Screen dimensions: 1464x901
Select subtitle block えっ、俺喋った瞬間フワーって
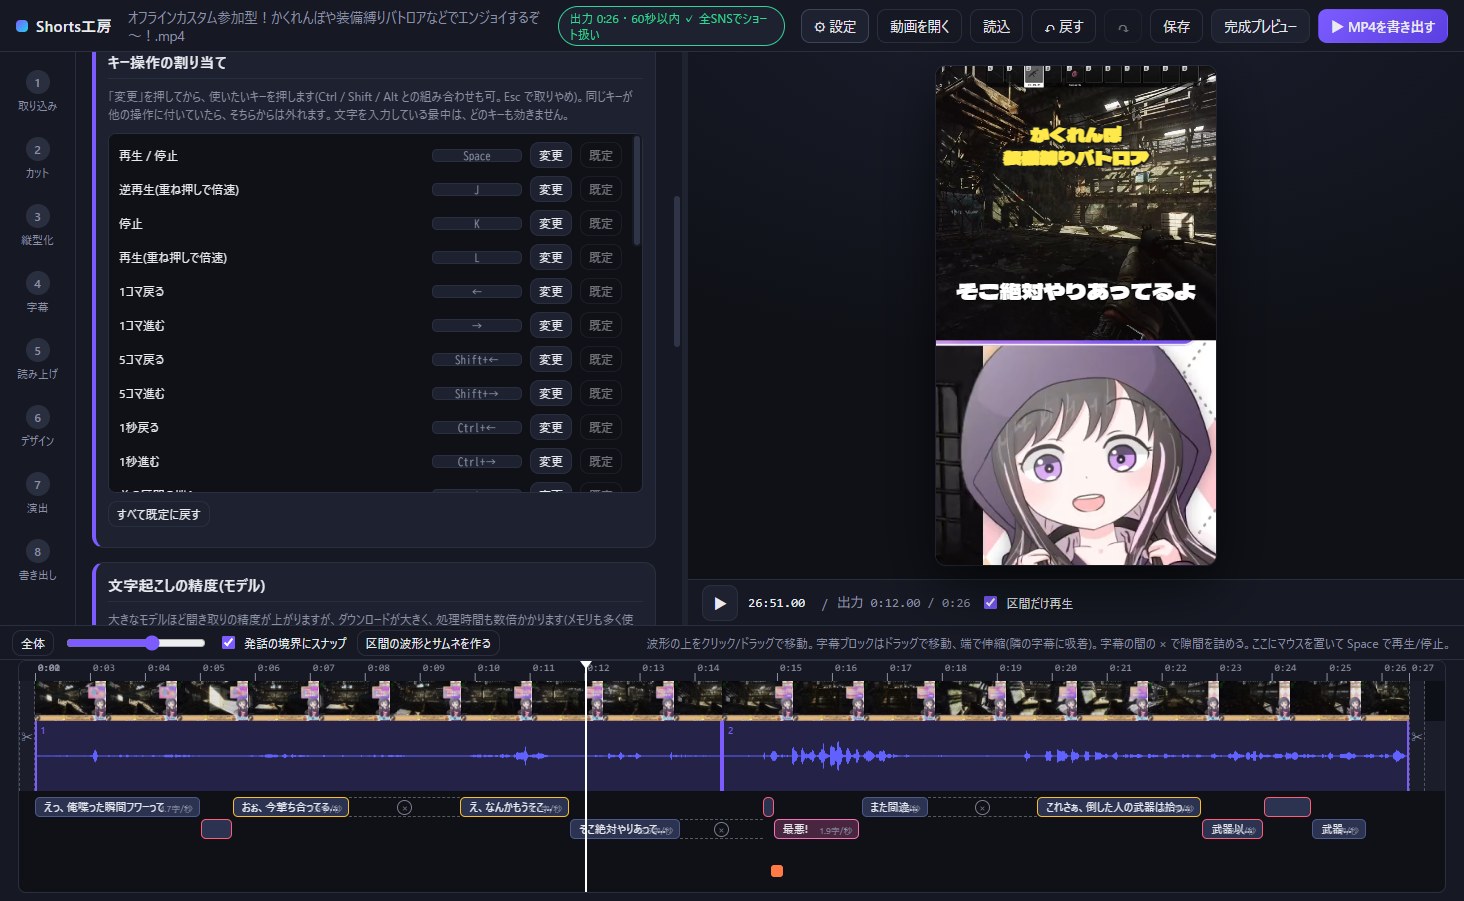[x=117, y=807]
